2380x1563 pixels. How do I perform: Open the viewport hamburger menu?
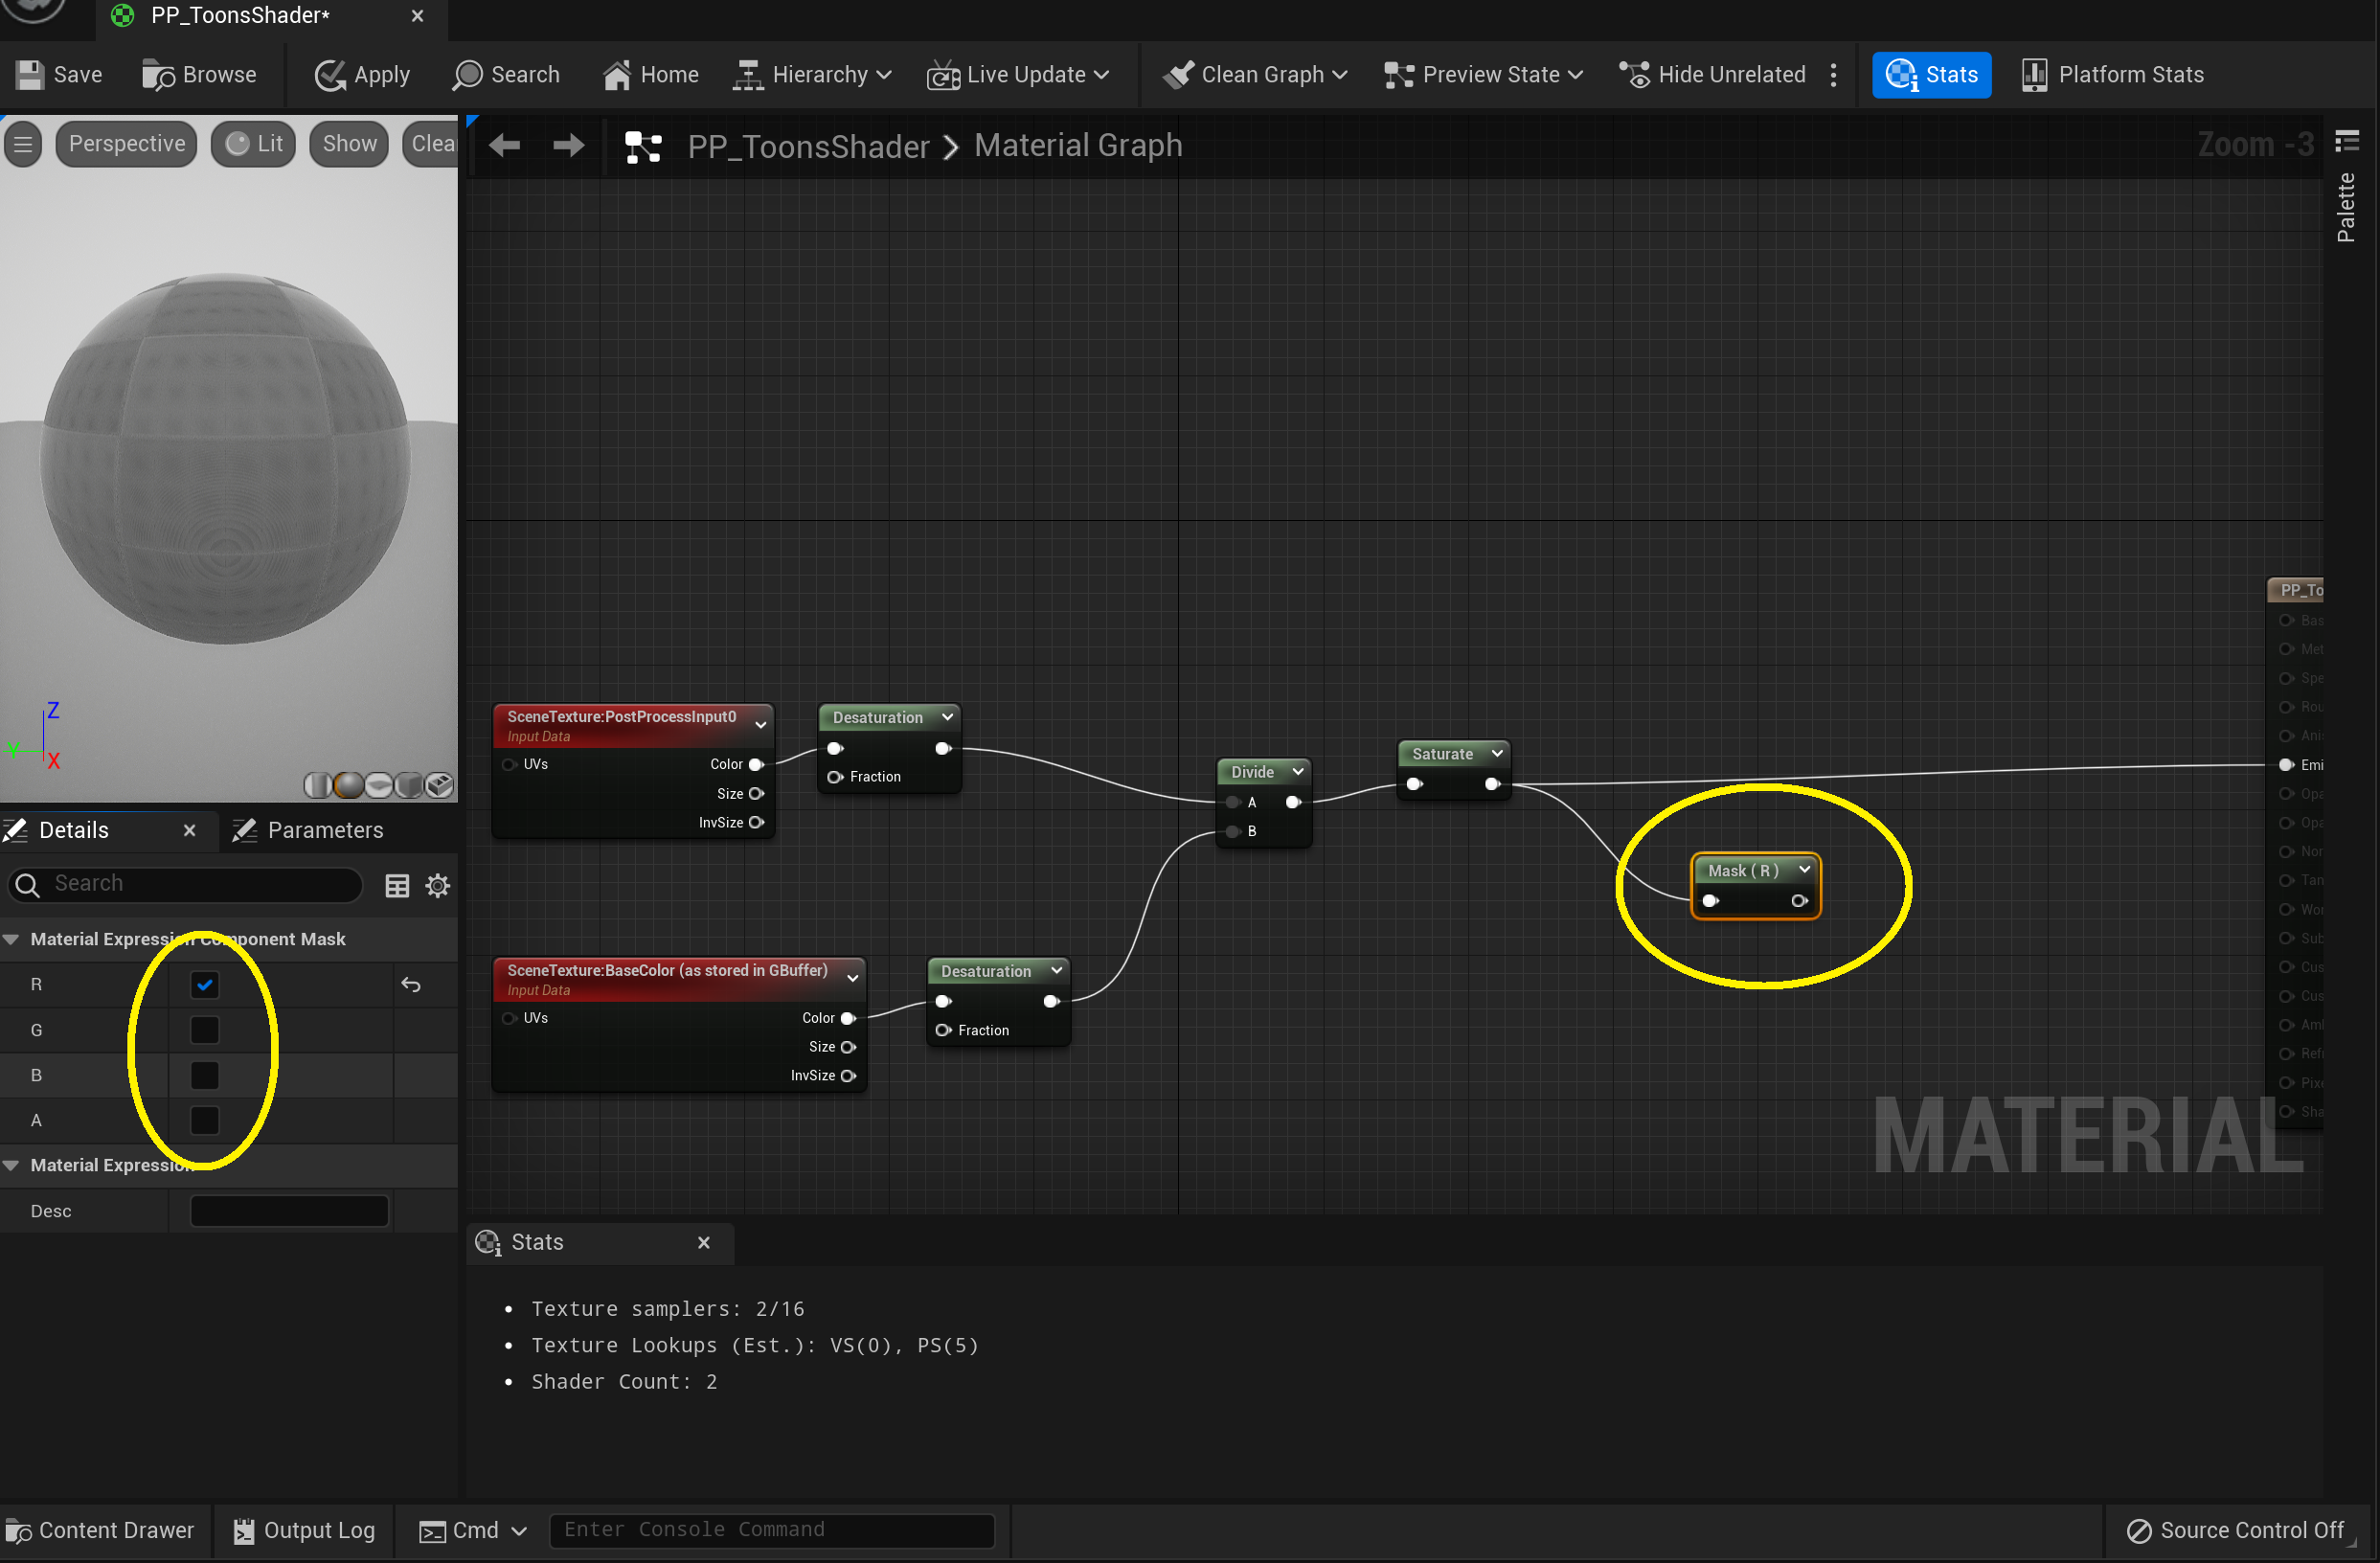[23, 144]
